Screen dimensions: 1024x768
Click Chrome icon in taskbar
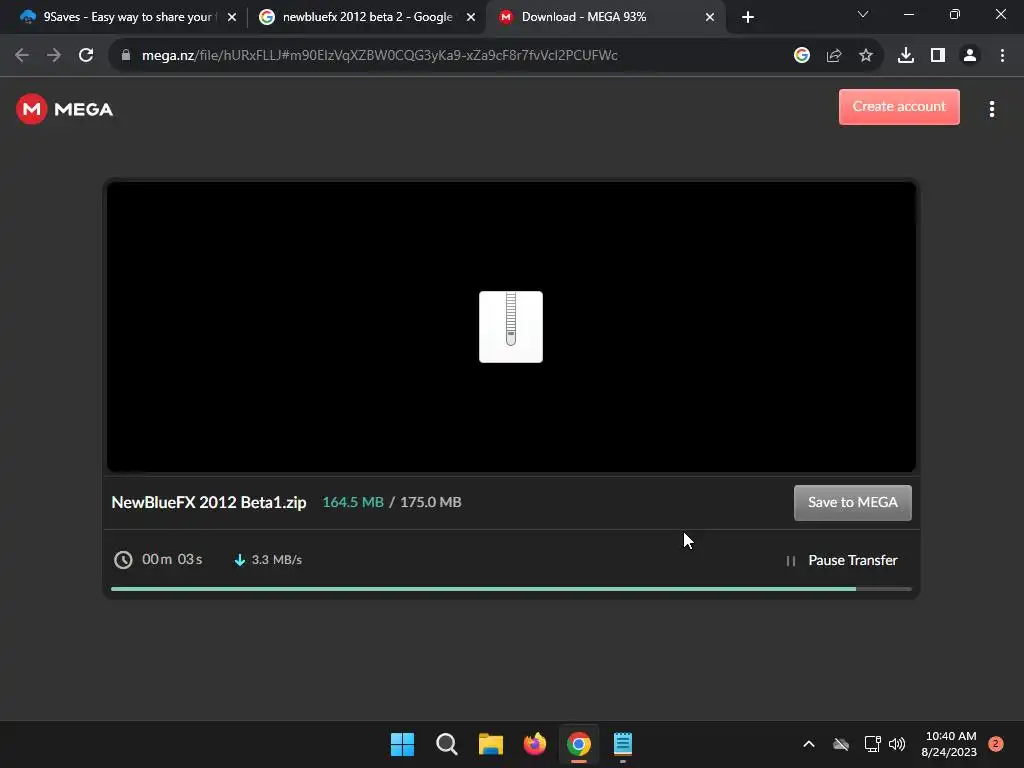click(579, 744)
